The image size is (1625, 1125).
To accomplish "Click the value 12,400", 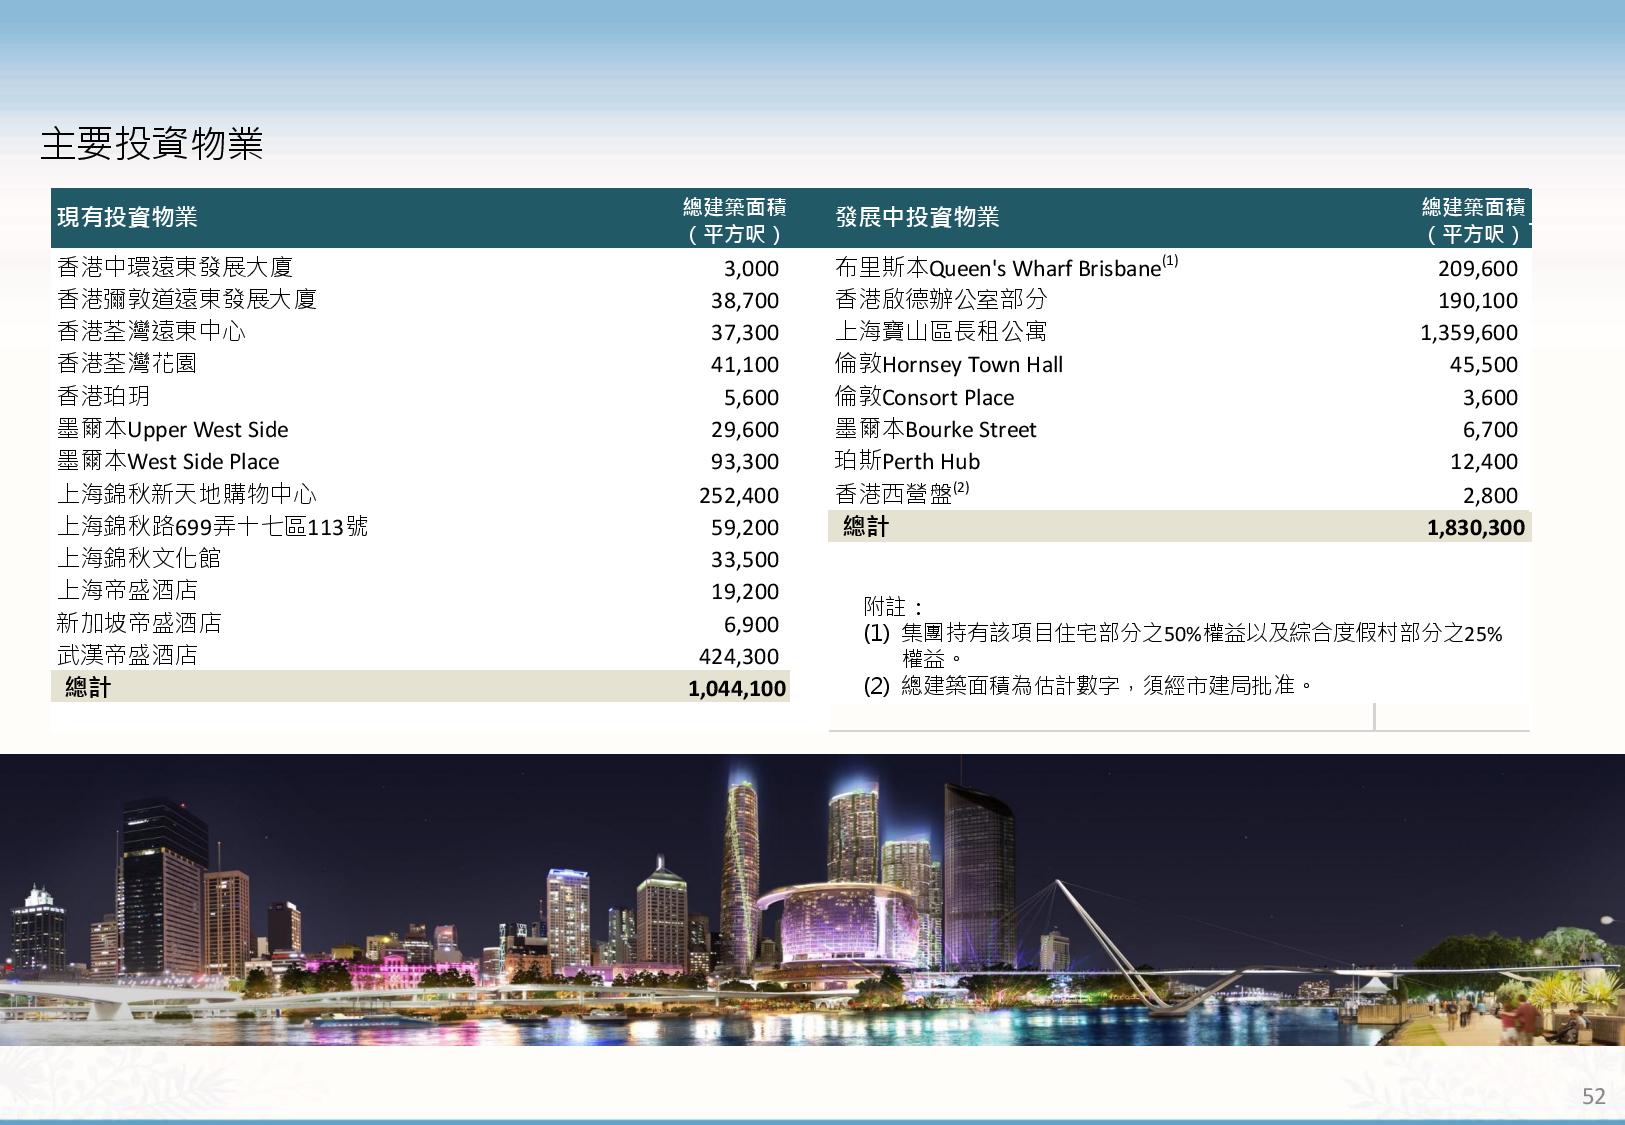I will pos(1484,461).
